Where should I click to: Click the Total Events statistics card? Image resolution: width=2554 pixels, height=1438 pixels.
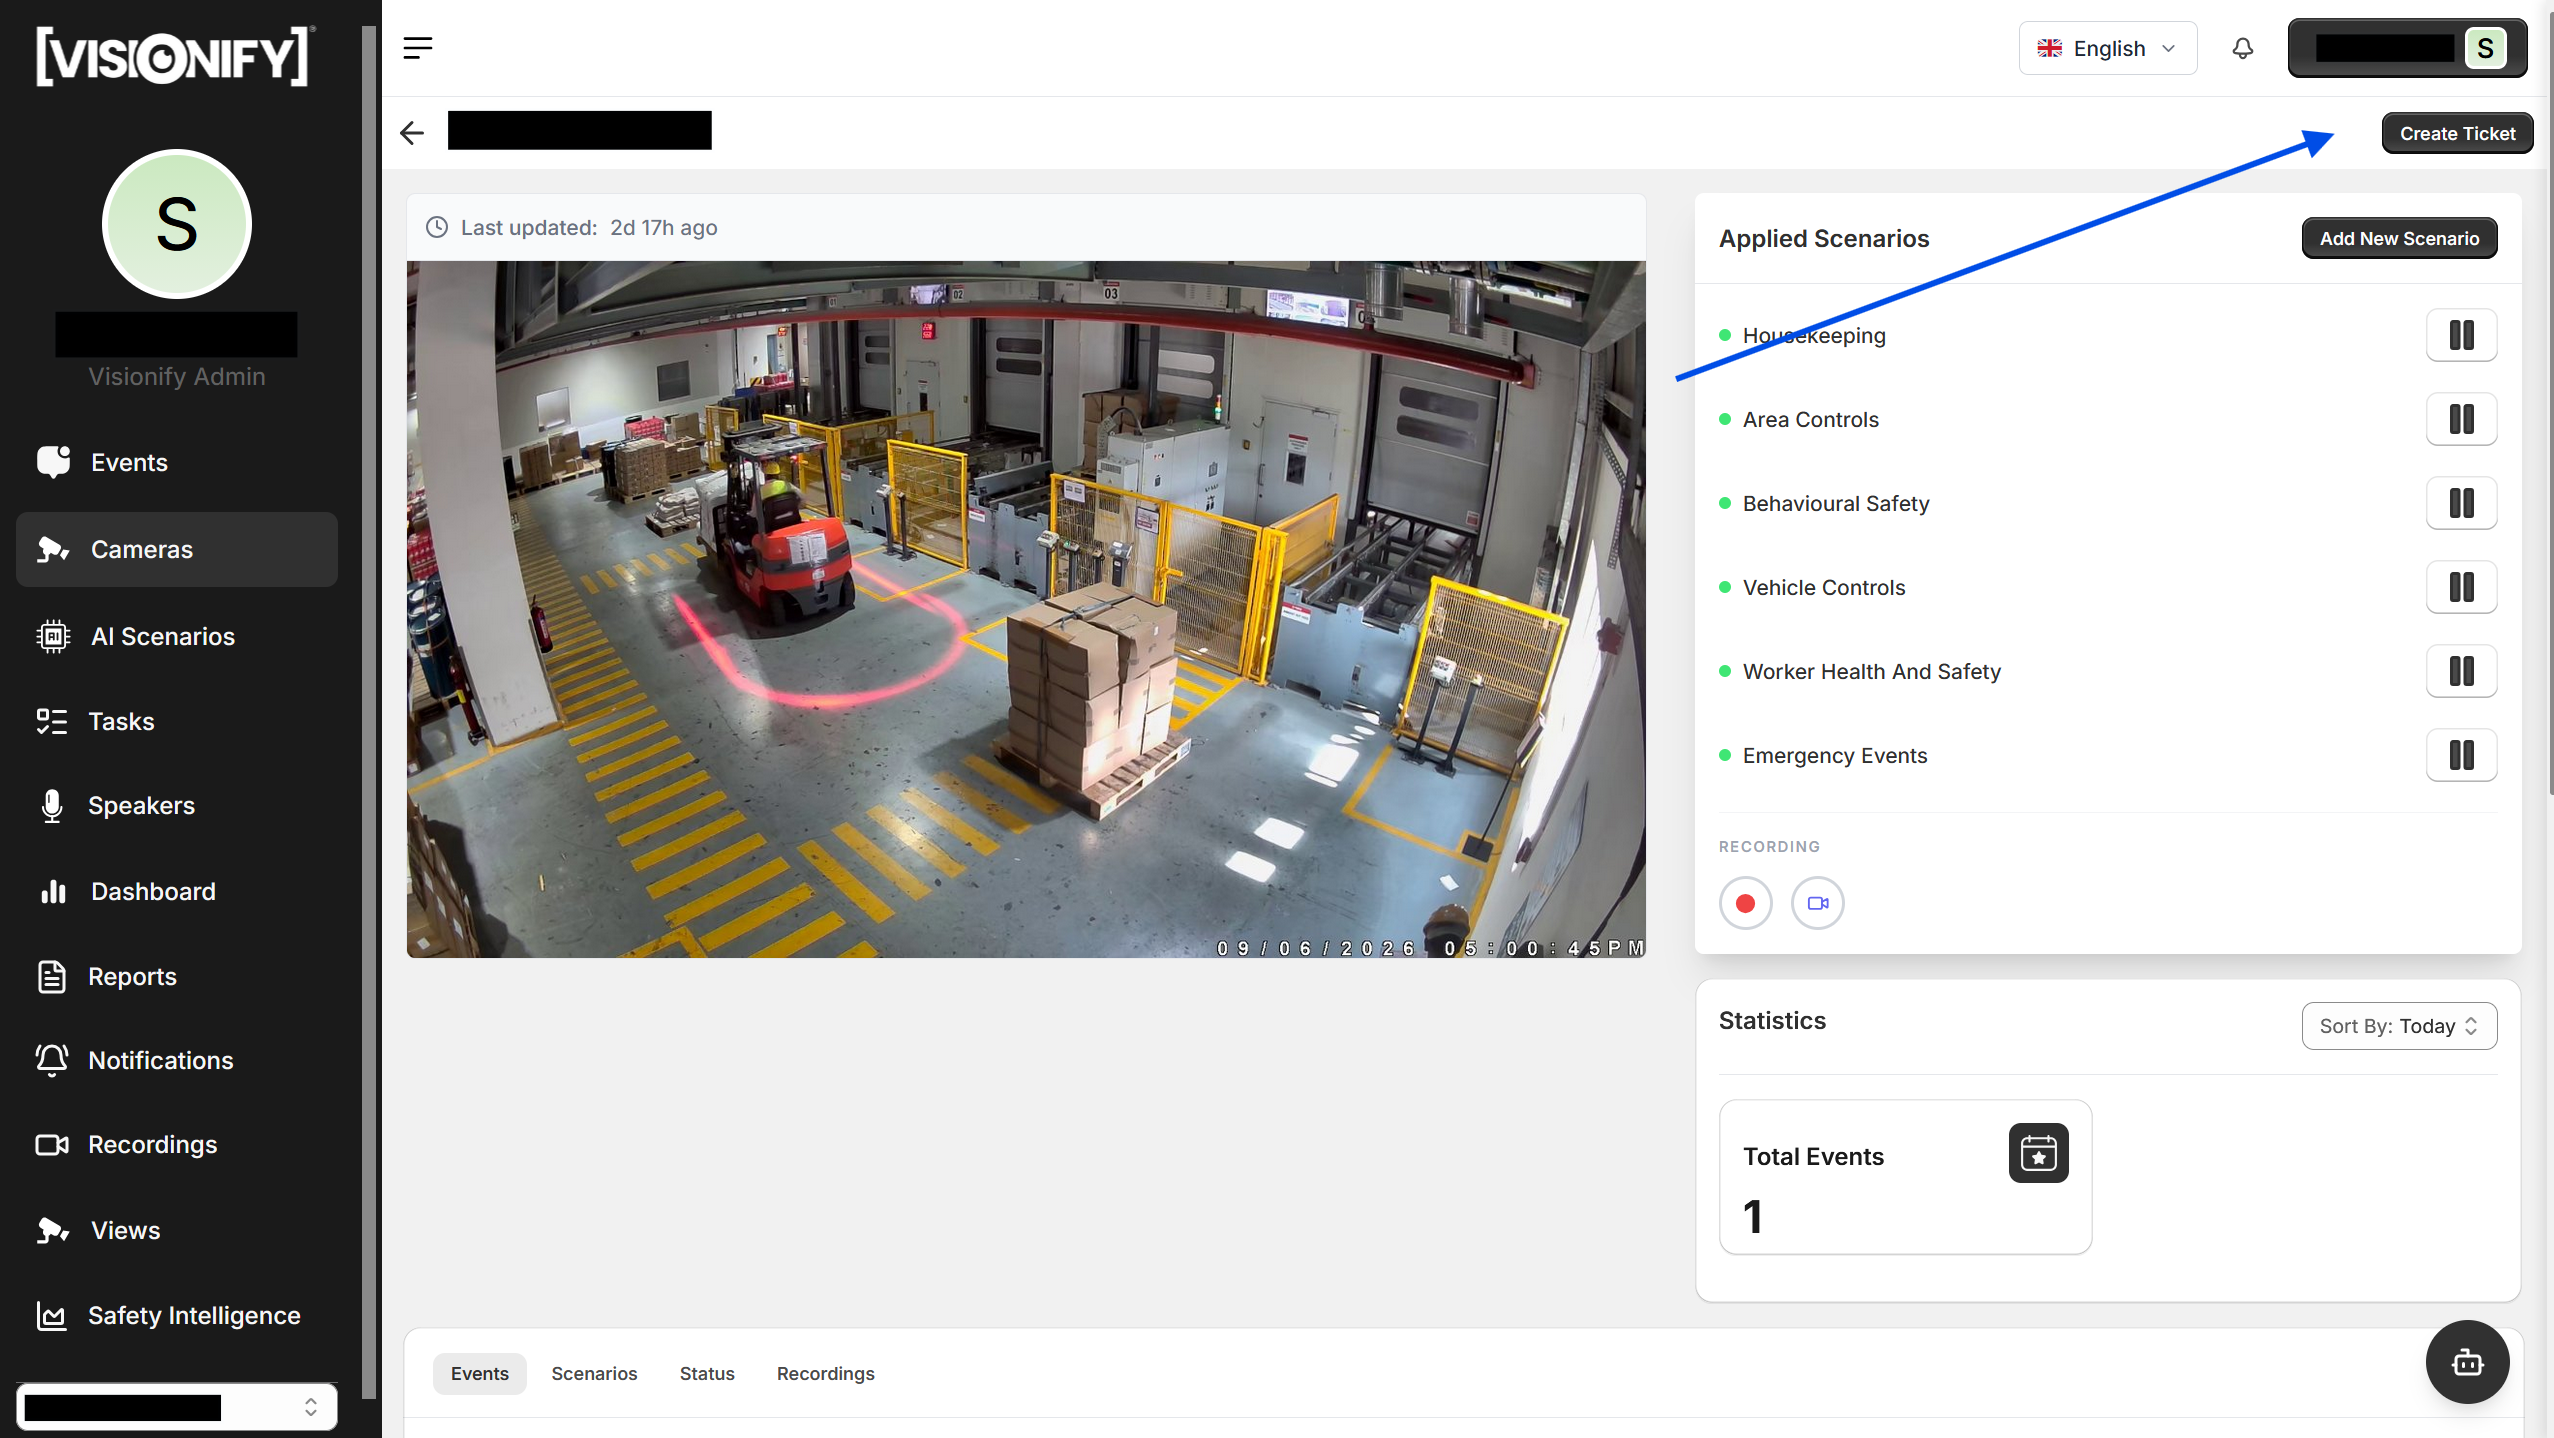(x=1905, y=1177)
